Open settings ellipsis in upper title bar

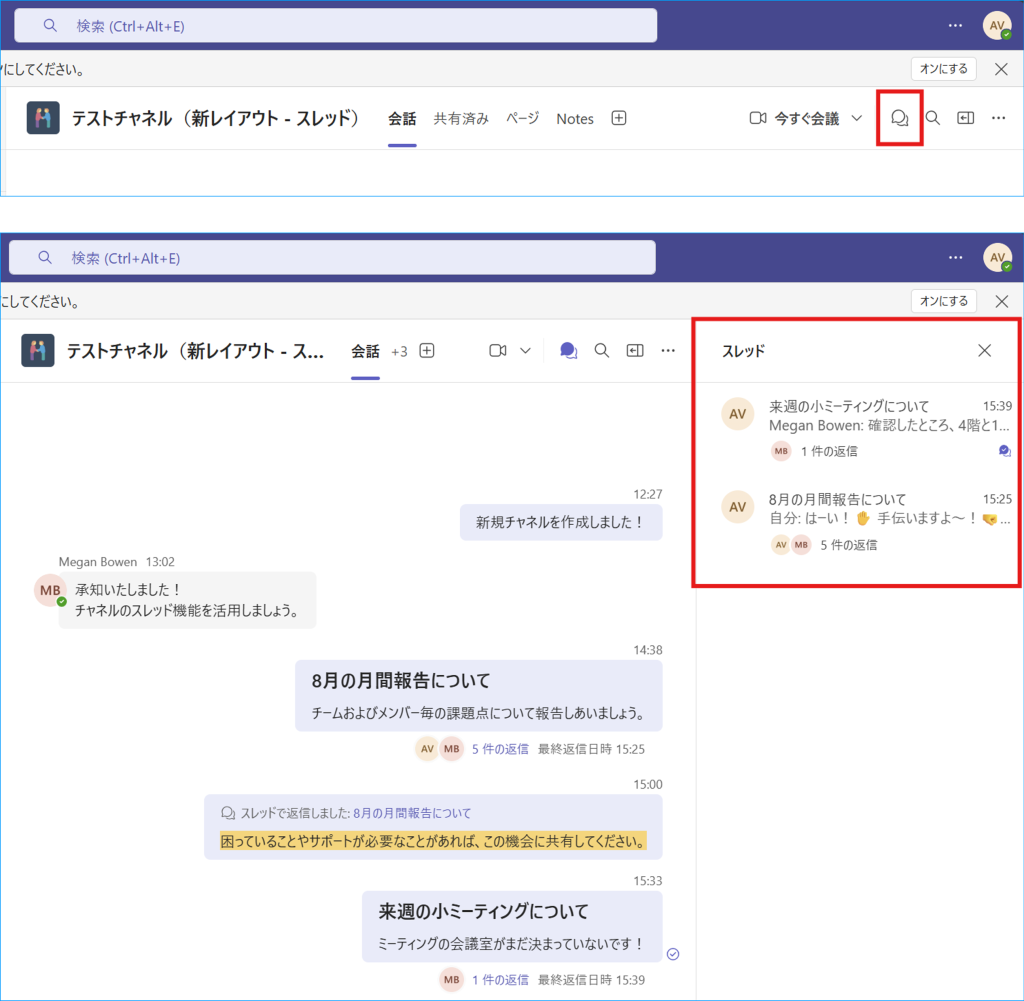click(x=955, y=25)
